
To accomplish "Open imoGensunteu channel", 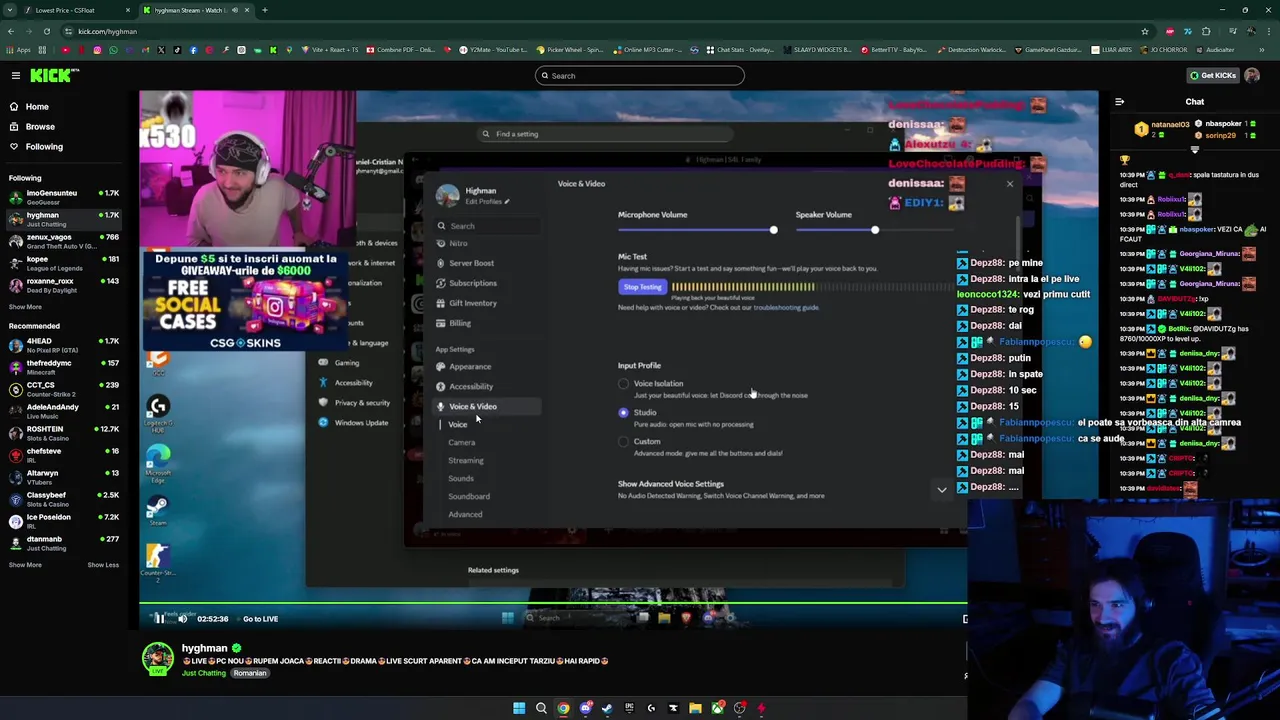I will point(65,197).
